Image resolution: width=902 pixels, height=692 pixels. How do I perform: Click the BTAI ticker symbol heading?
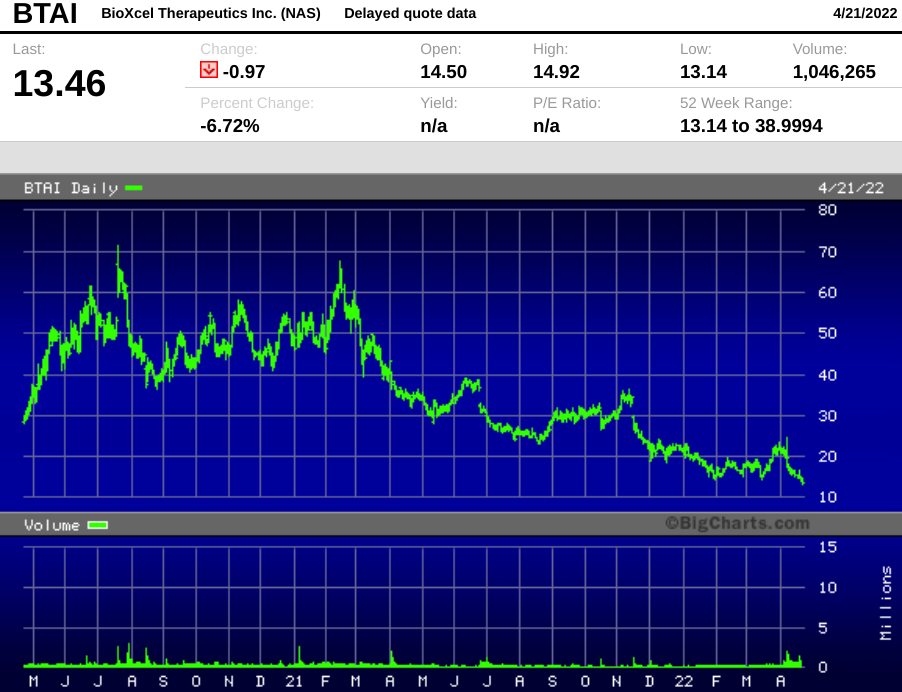tap(45, 13)
